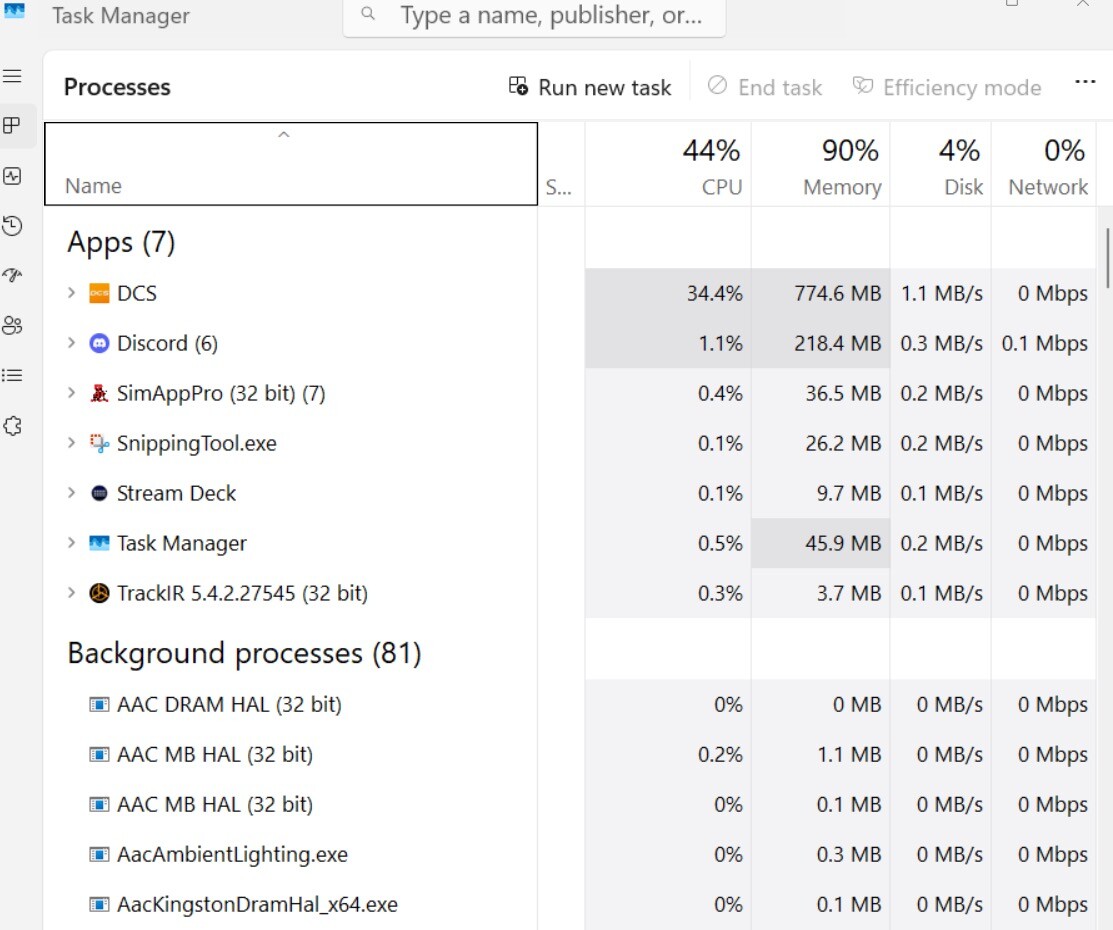Sort by the CPU column header
Screen dimensions: 1113x930
pos(668,164)
